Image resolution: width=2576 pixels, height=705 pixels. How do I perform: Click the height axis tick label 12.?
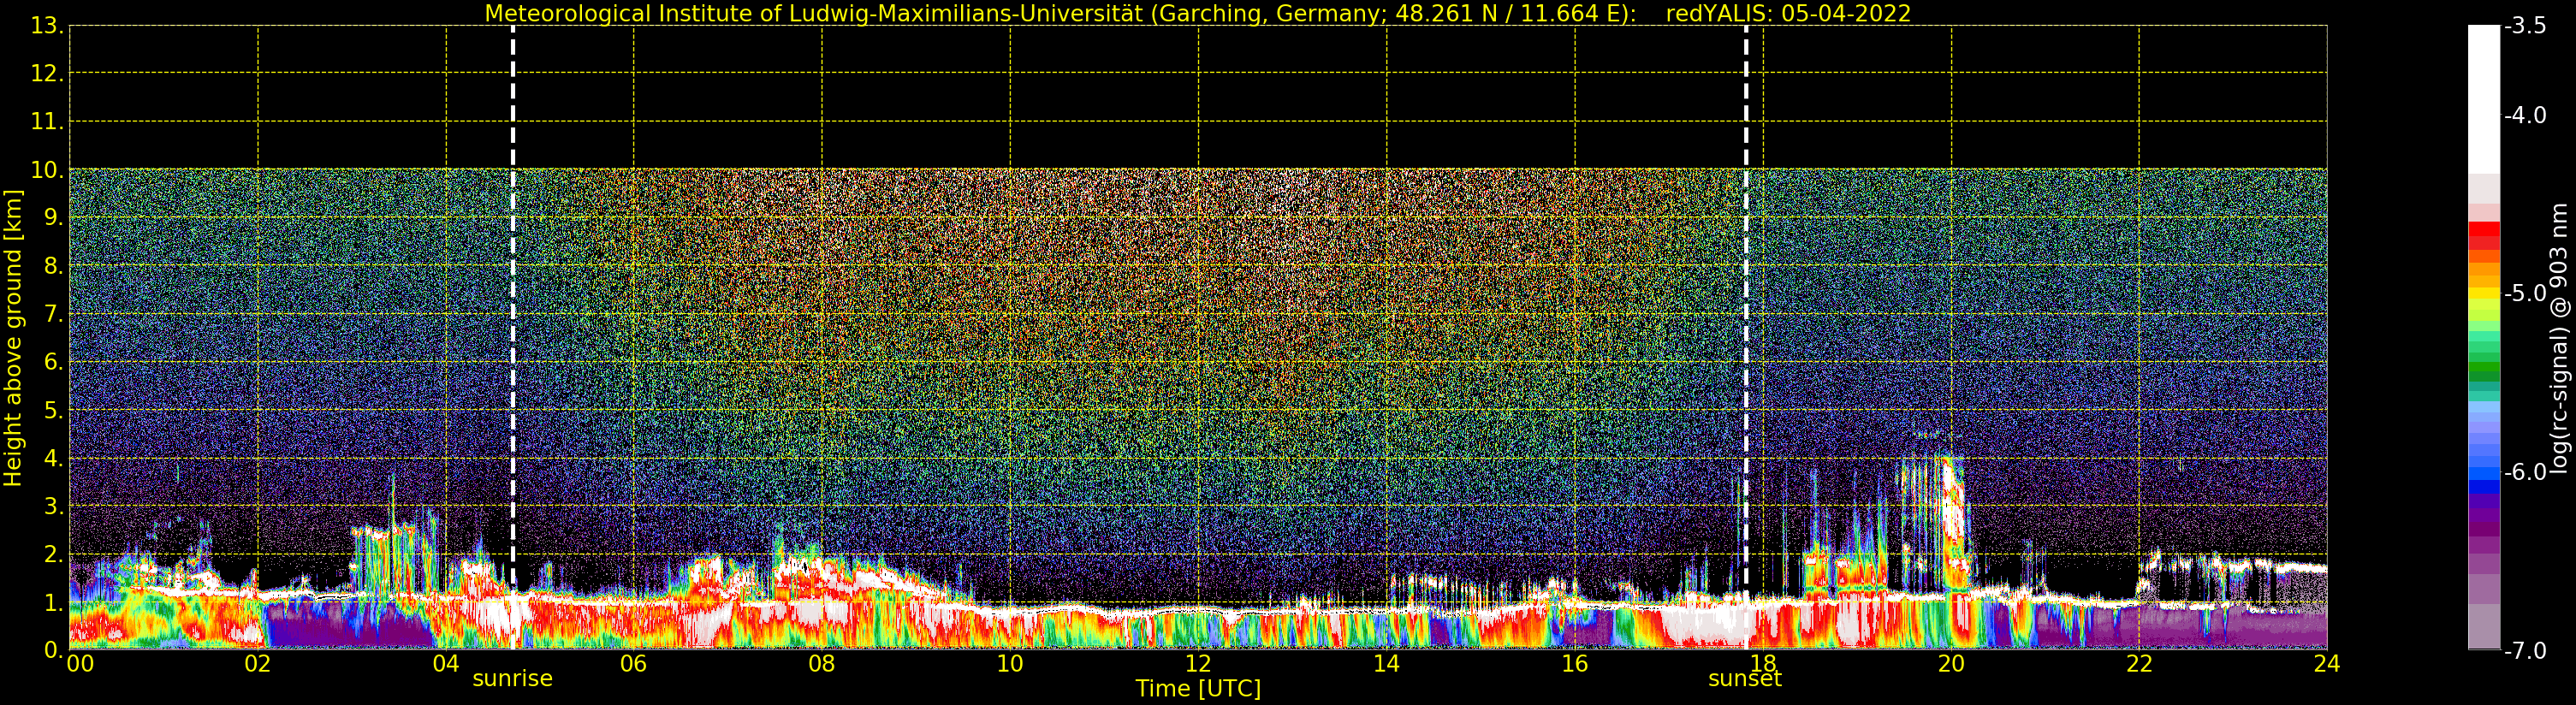[x=46, y=74]
